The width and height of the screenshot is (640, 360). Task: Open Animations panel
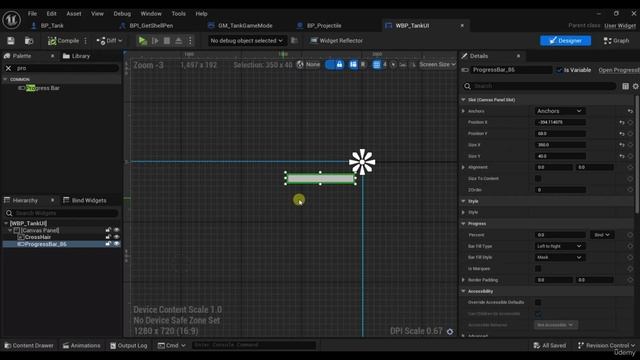coord(82,346)
